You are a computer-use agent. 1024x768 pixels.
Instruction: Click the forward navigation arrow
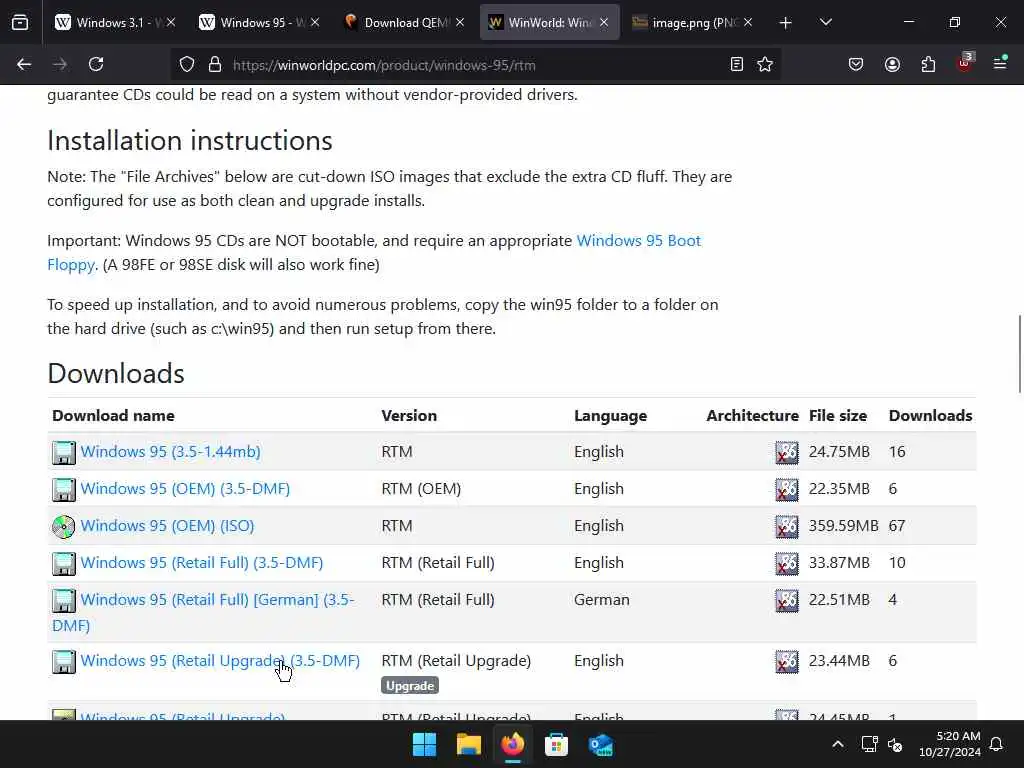pyautogui.click(x=60, y=64)
